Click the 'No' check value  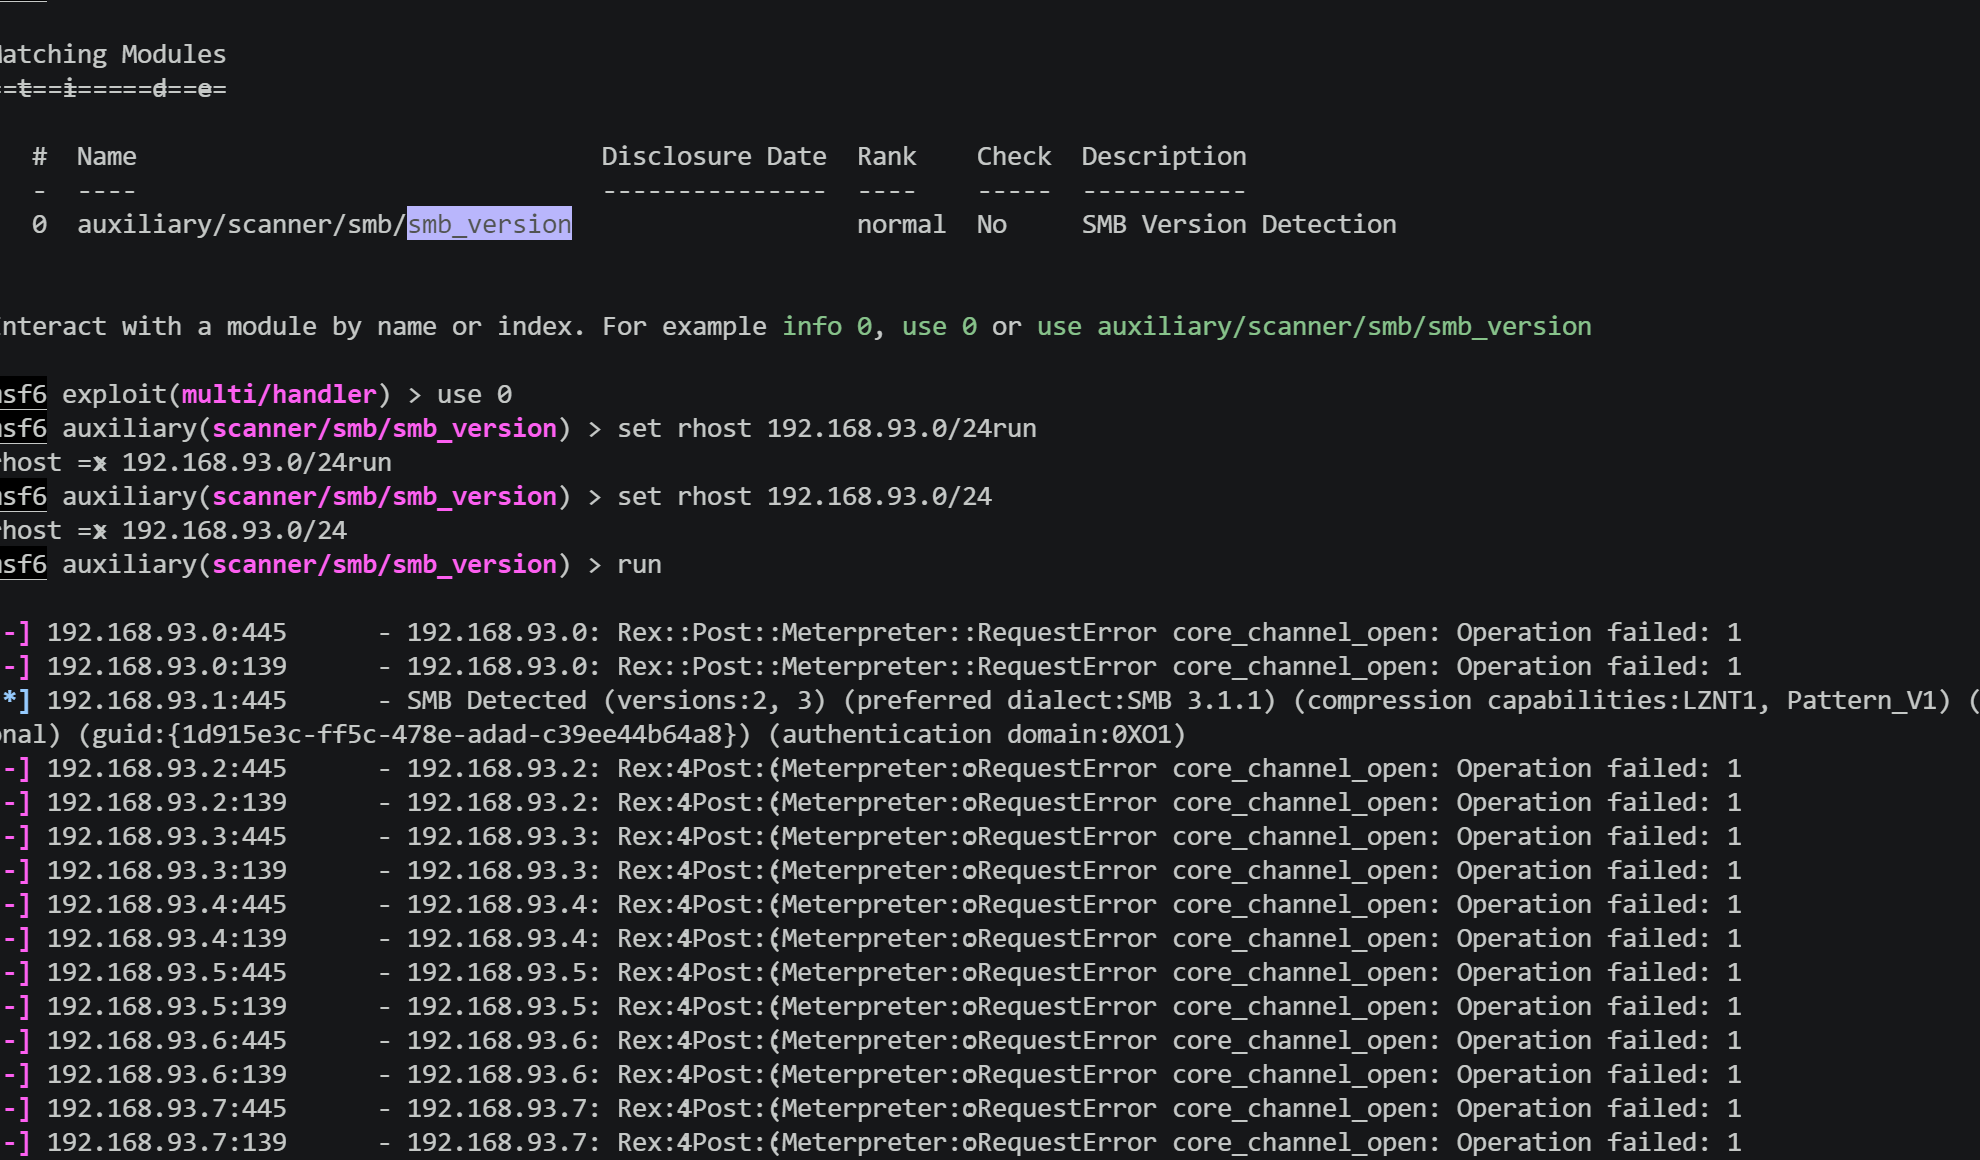click(992, 224)
